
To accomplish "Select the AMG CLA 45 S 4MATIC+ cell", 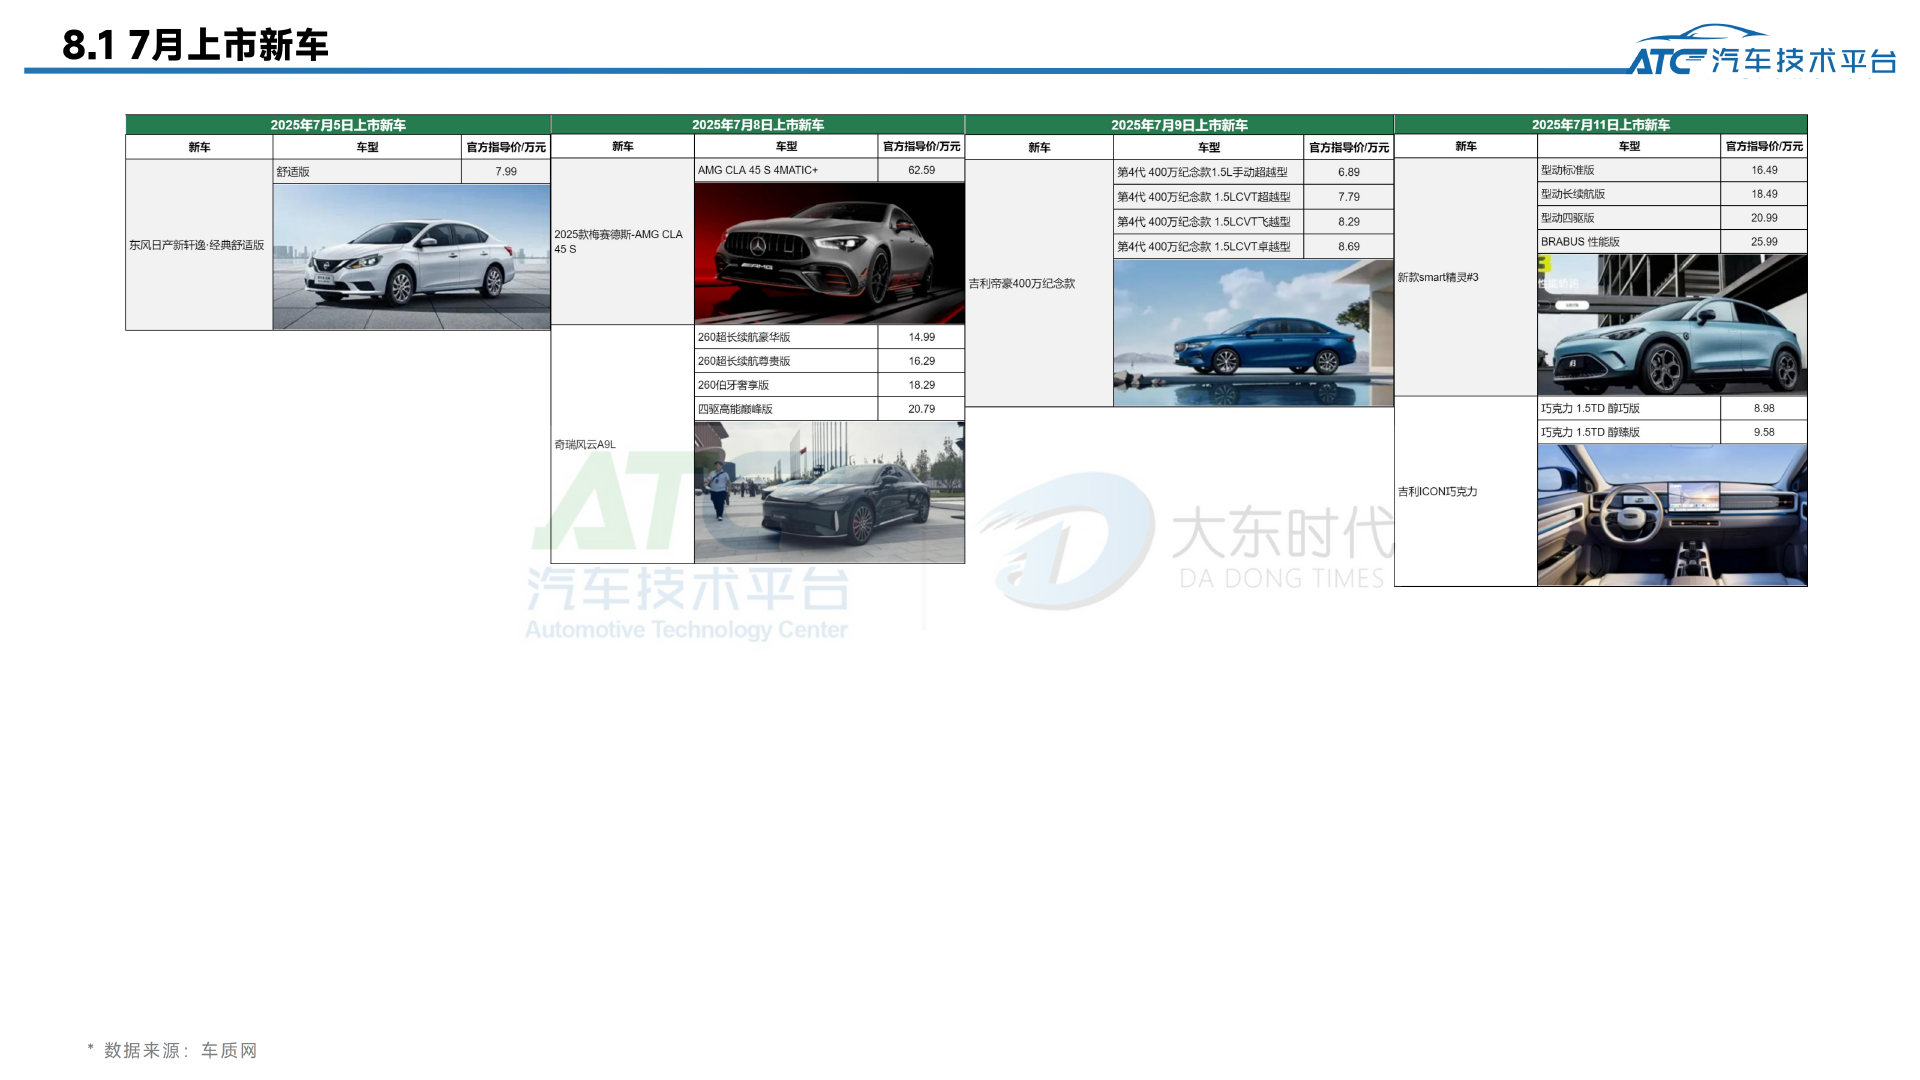I will coord(786,170).
